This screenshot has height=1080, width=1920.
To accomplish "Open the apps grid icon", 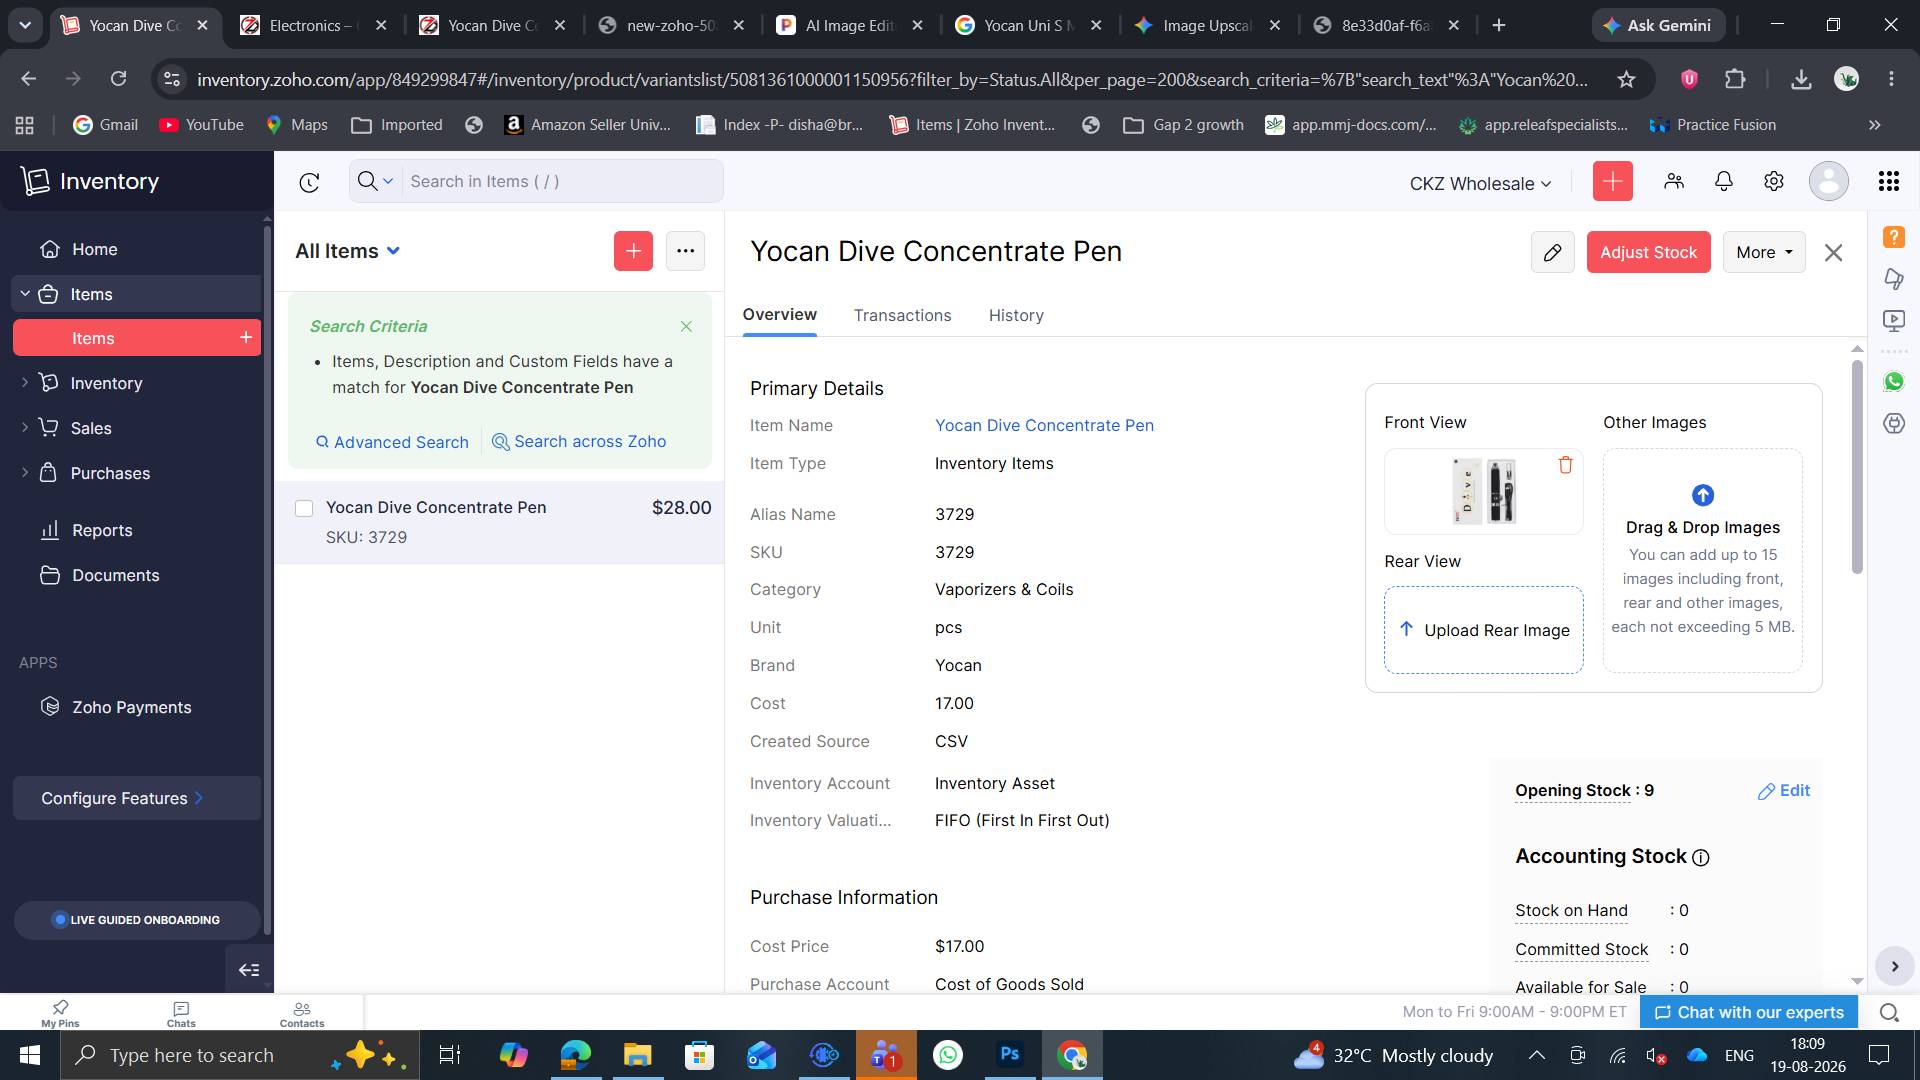I will [x=1888, y=181].
